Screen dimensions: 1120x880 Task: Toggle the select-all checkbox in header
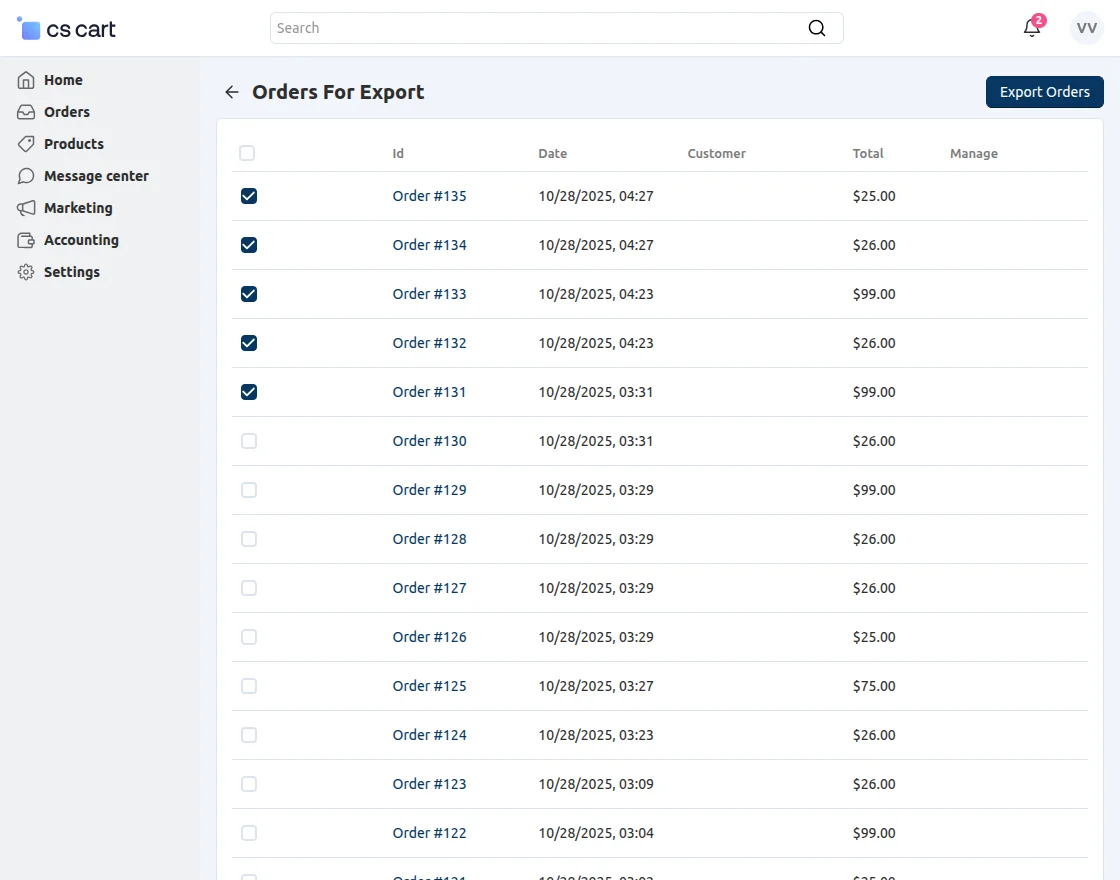click(247, 153)
